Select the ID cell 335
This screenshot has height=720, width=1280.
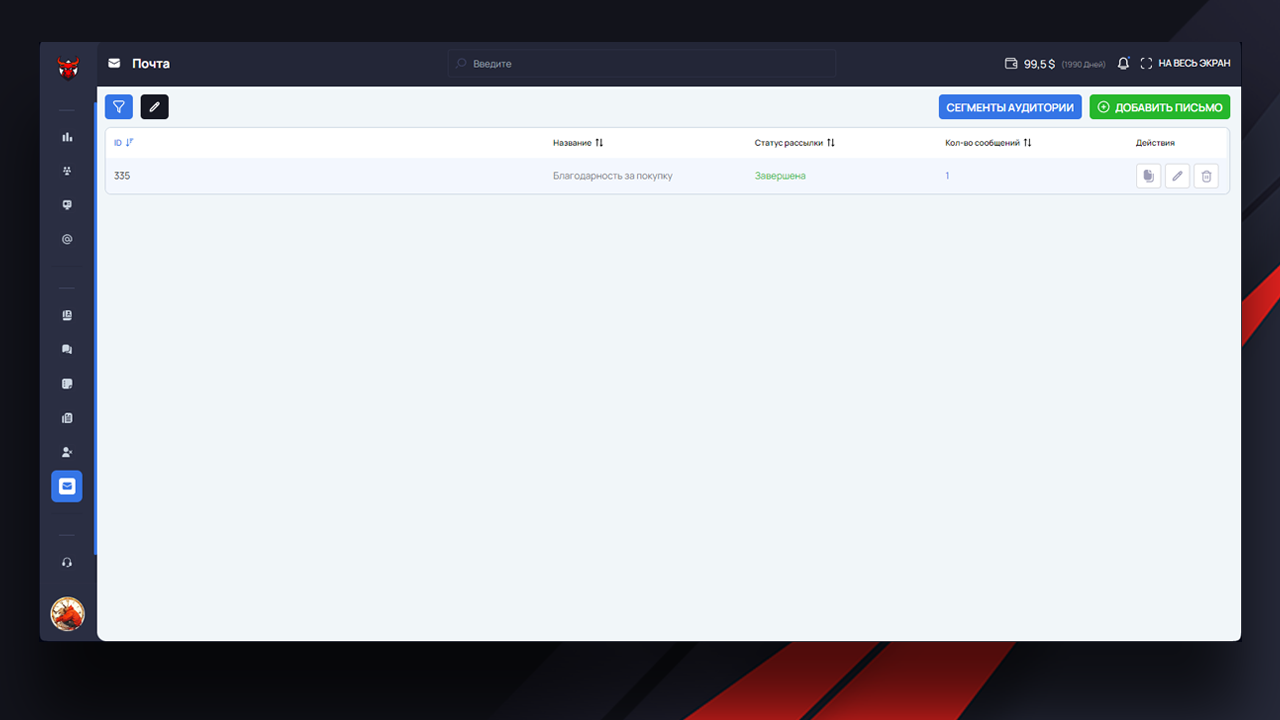[122, 176]
